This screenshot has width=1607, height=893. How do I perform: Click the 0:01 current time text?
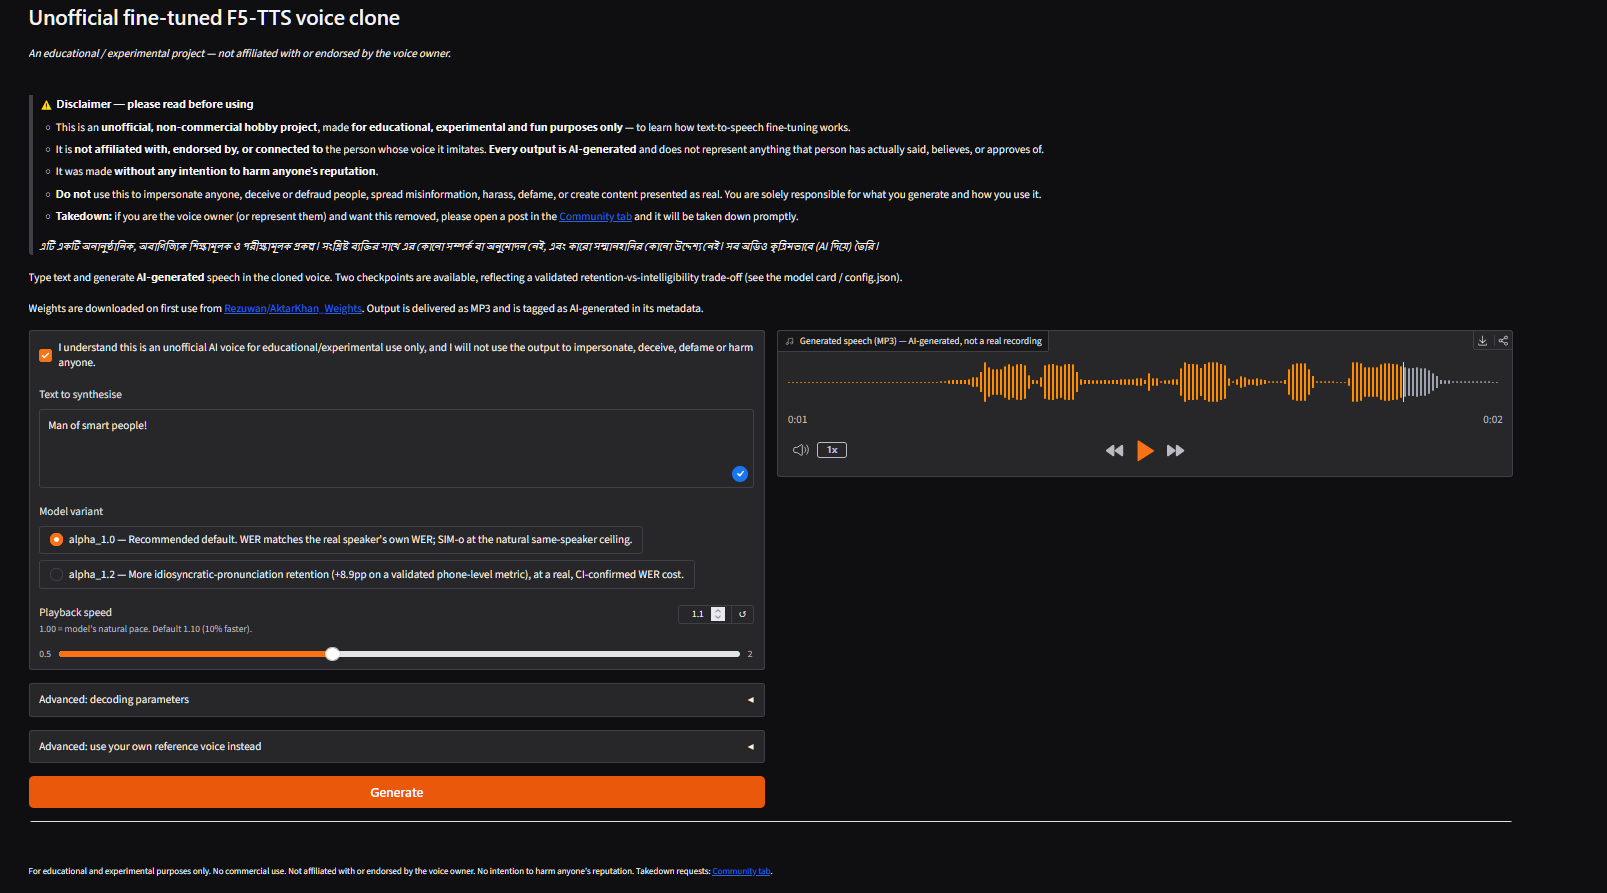click(x=797, y=420)
